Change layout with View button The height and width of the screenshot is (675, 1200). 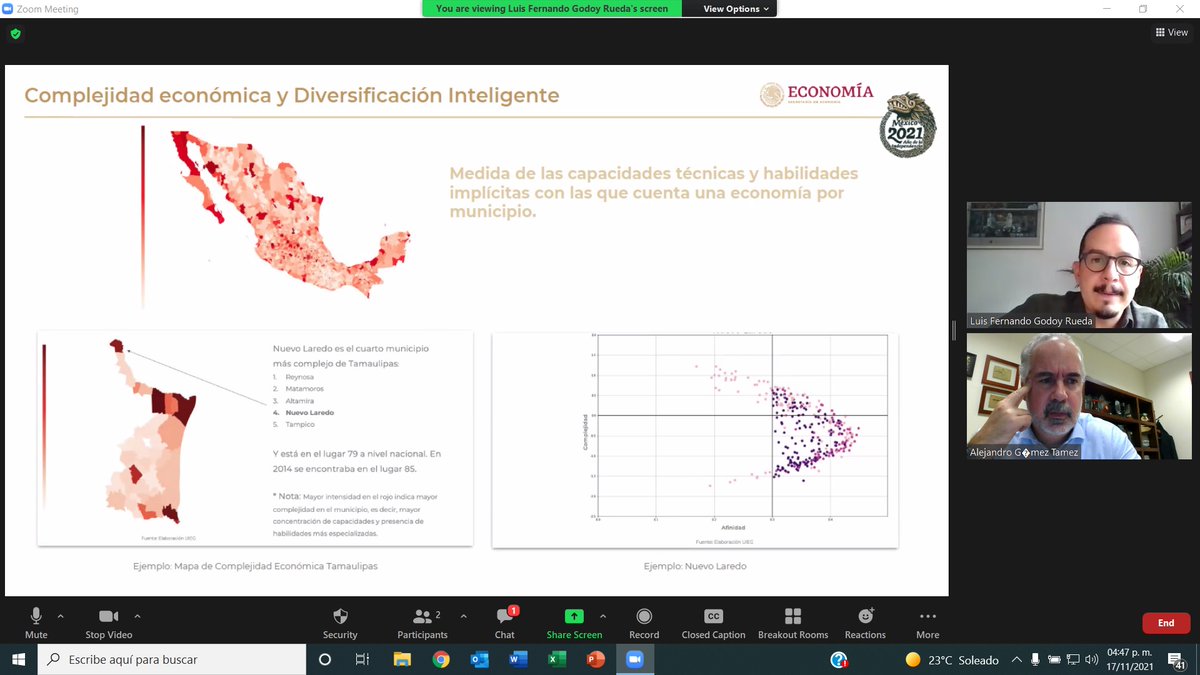1172,32
